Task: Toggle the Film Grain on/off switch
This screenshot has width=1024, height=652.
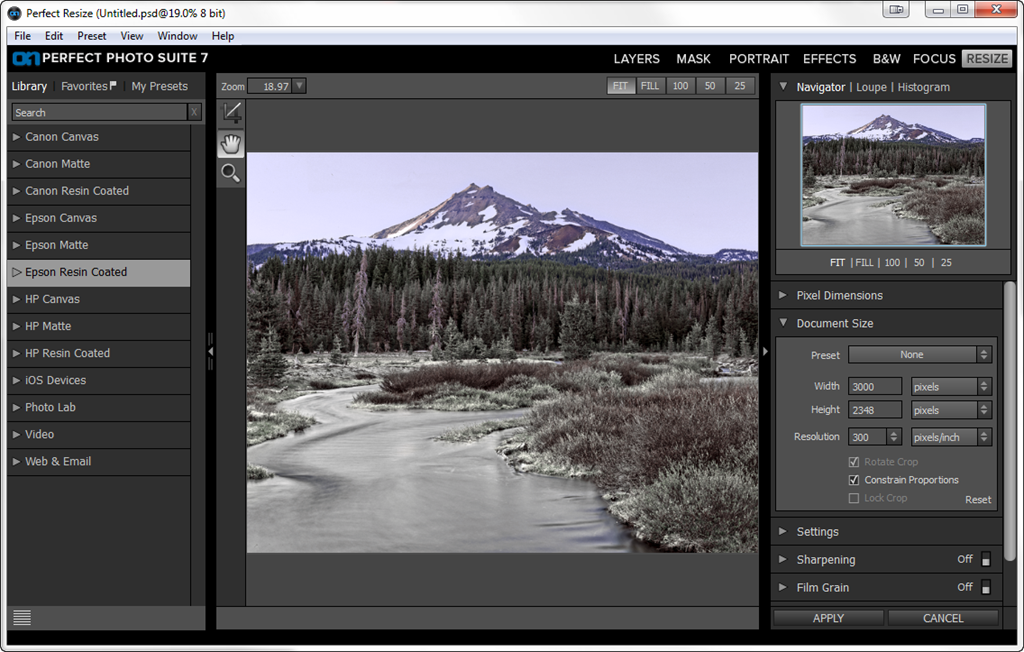Action: [x=985, y=588]
